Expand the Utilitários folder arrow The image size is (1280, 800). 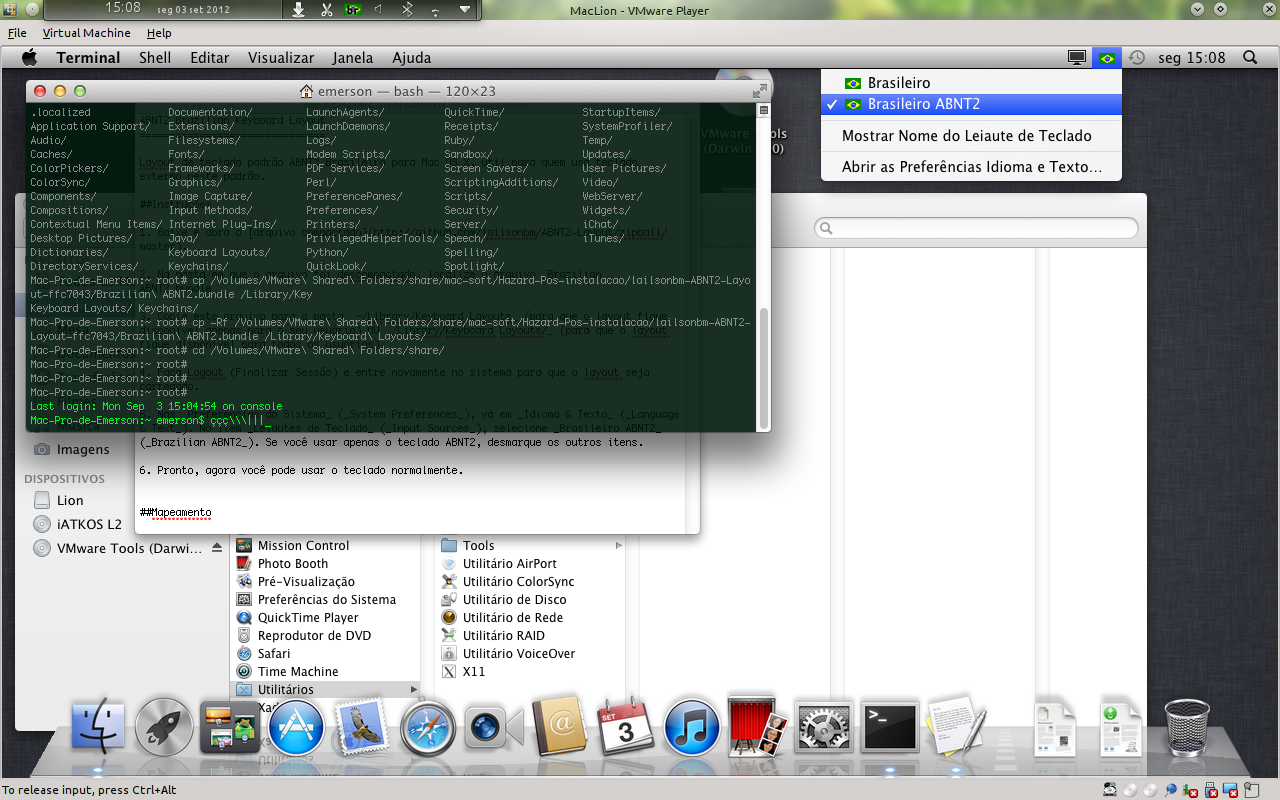tap(414, 690)
